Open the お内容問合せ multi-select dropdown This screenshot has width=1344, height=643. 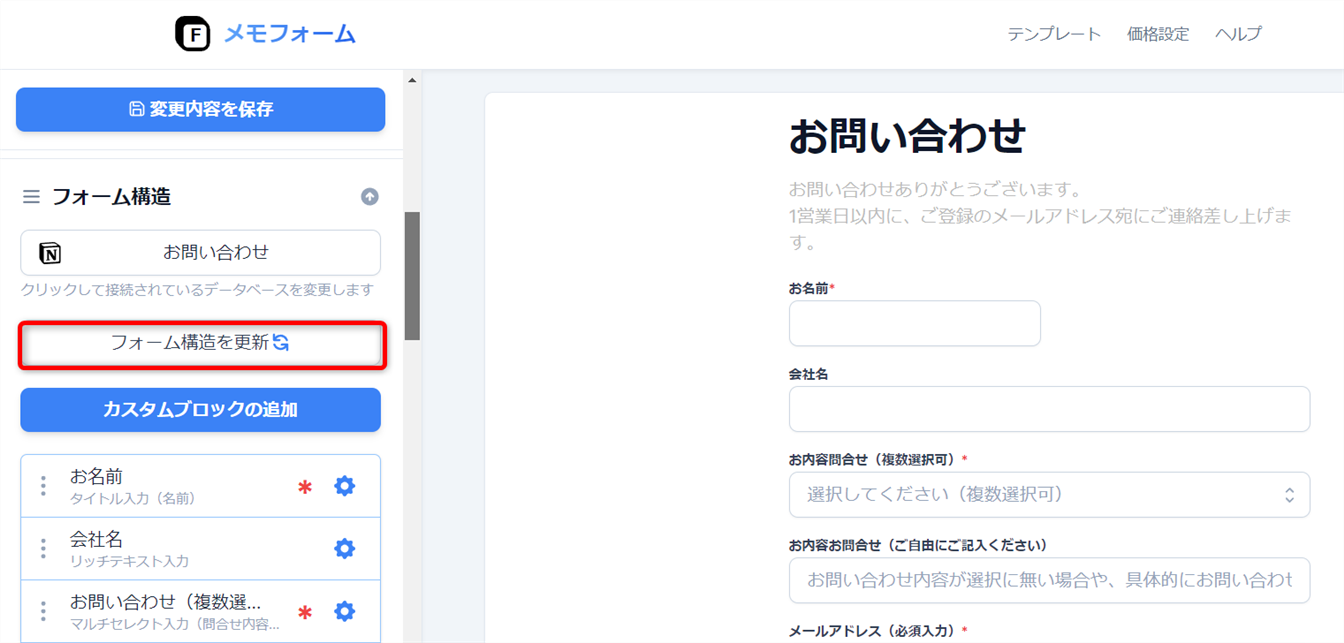1049,495
